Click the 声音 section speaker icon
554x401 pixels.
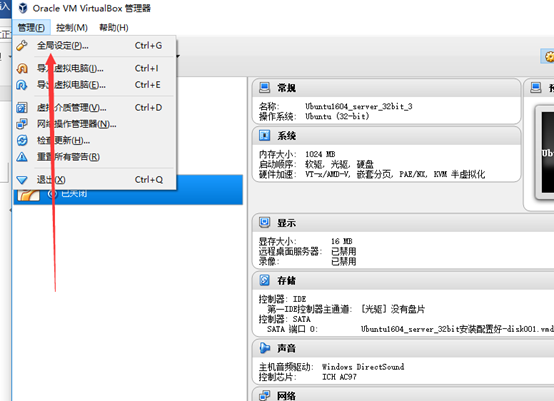coord(264,348)
